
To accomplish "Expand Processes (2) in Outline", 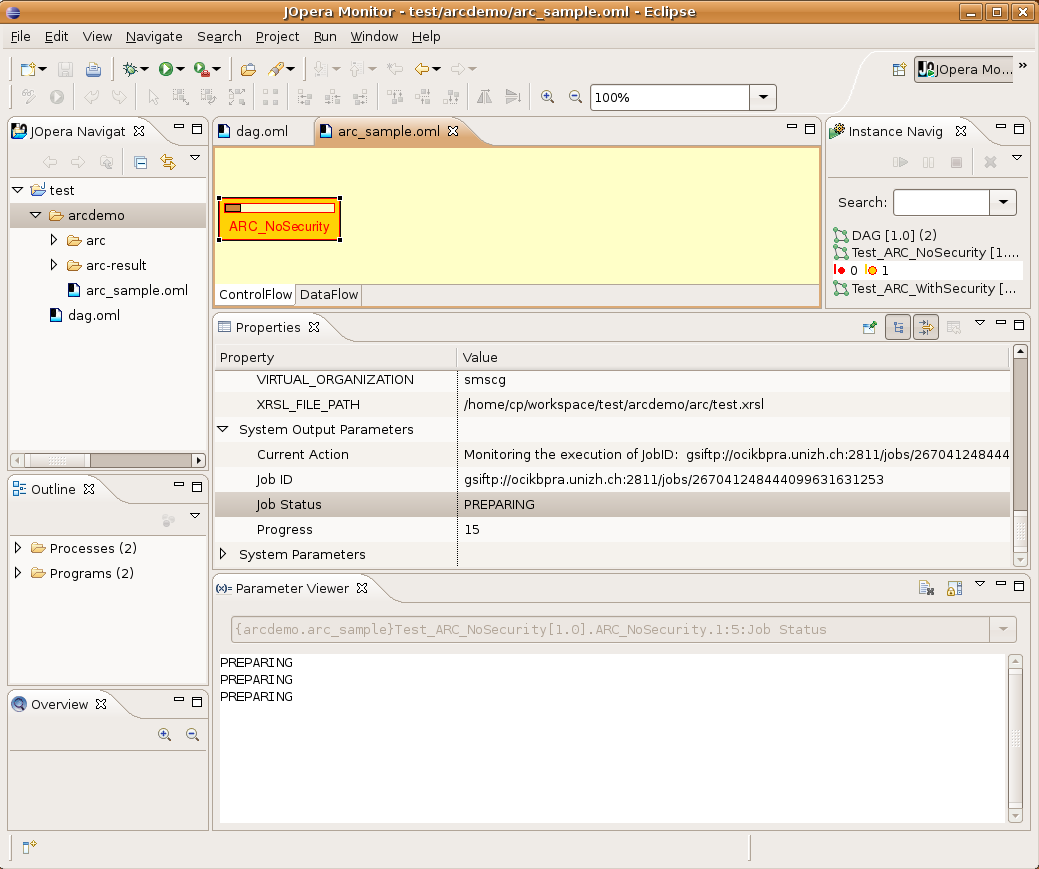I will [x=18, y=548].
